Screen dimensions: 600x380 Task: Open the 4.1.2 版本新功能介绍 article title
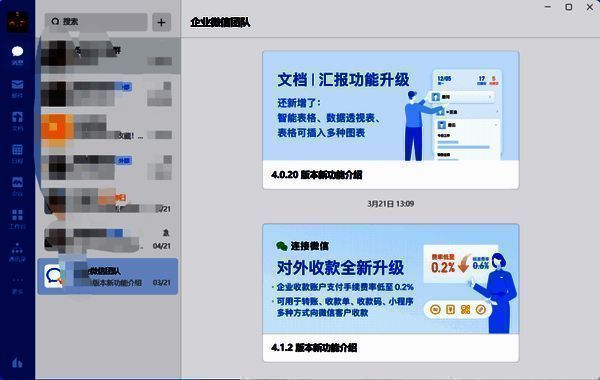coord(314,347)
